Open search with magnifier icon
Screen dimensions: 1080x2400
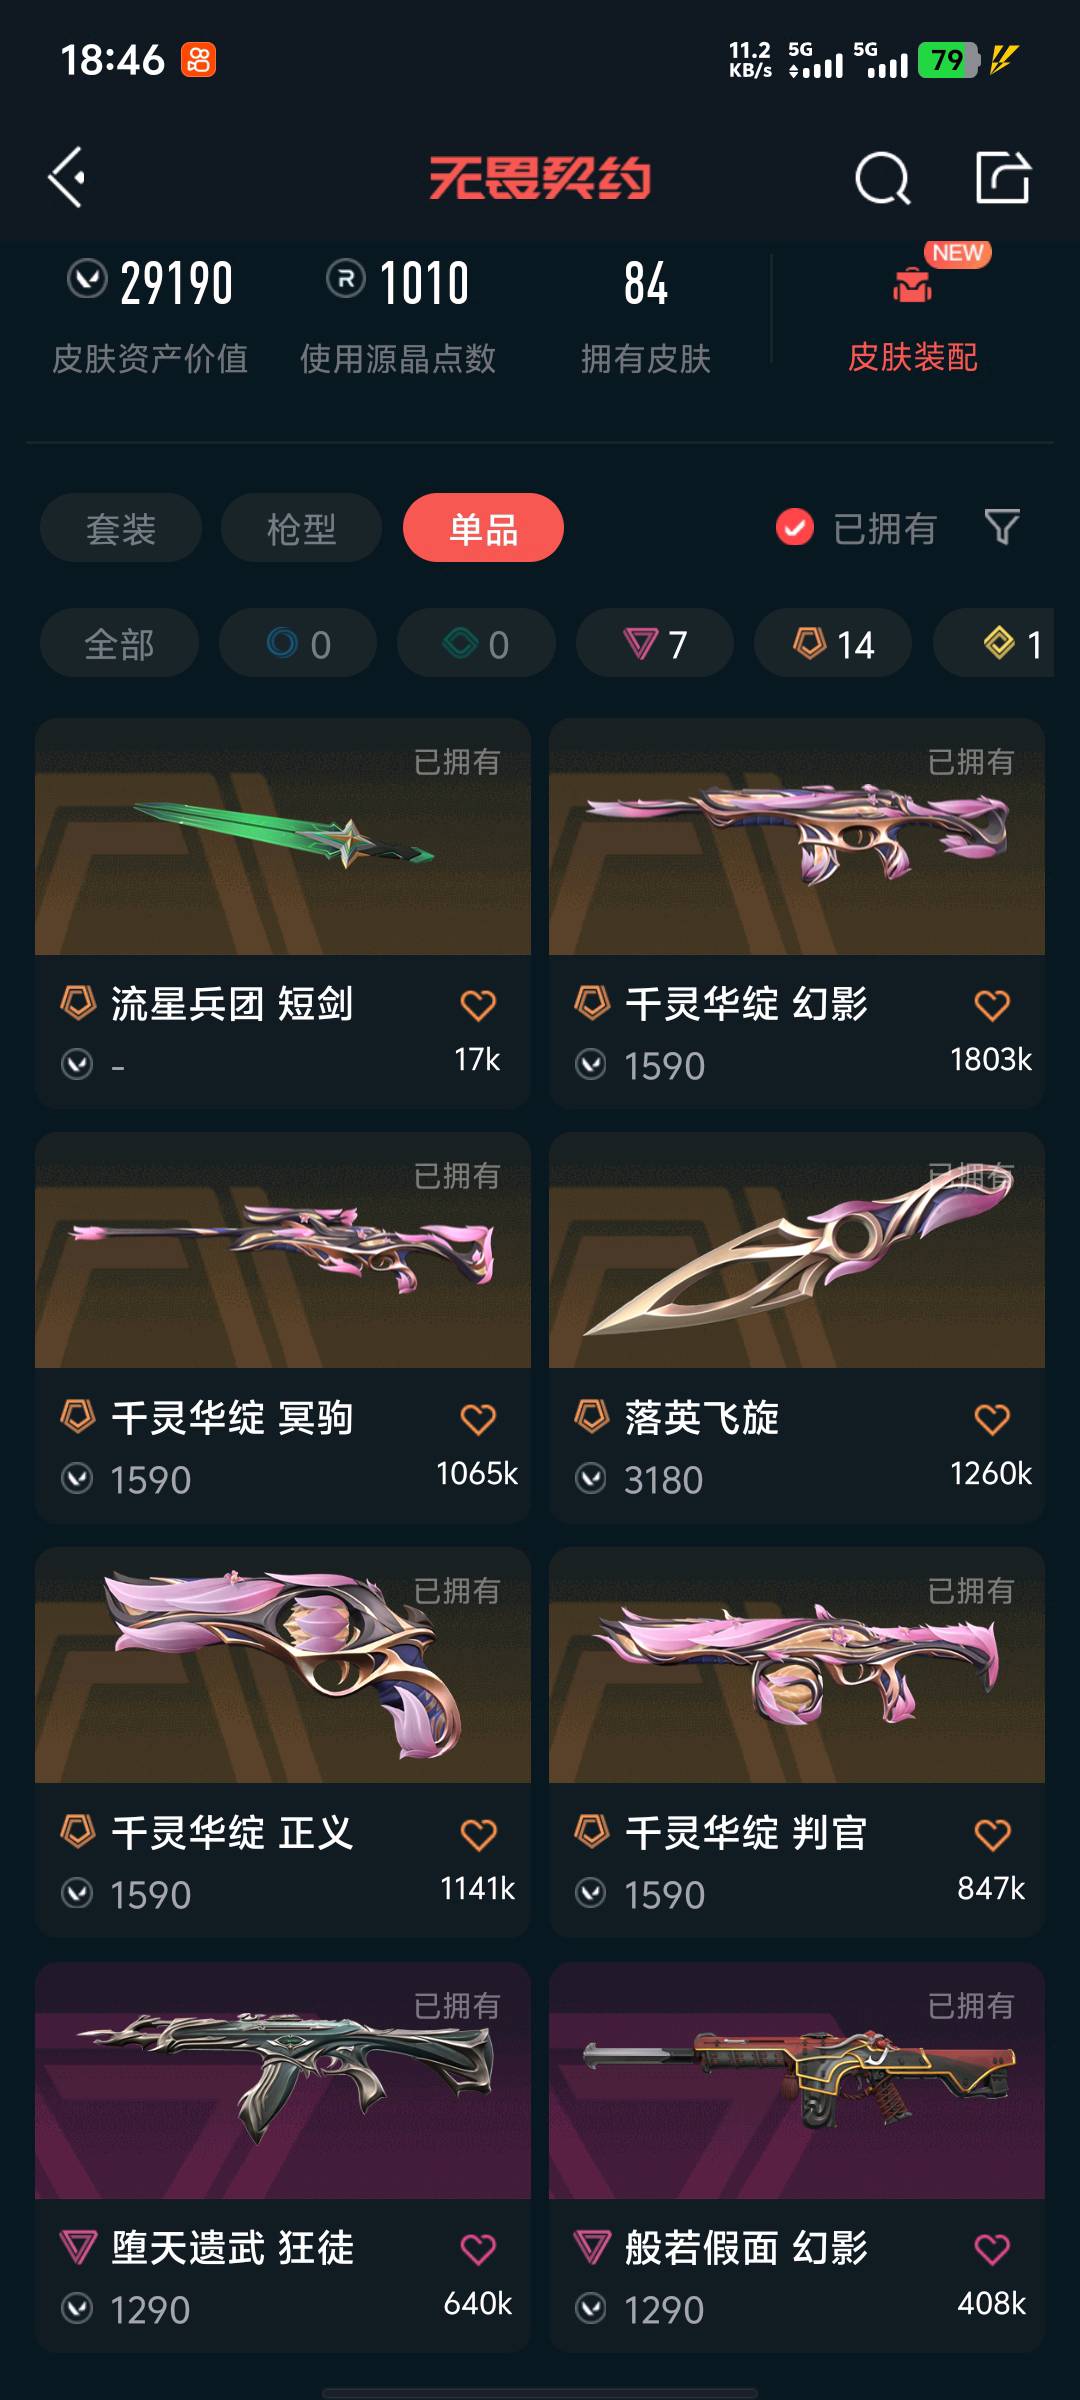tap(883, 179)
